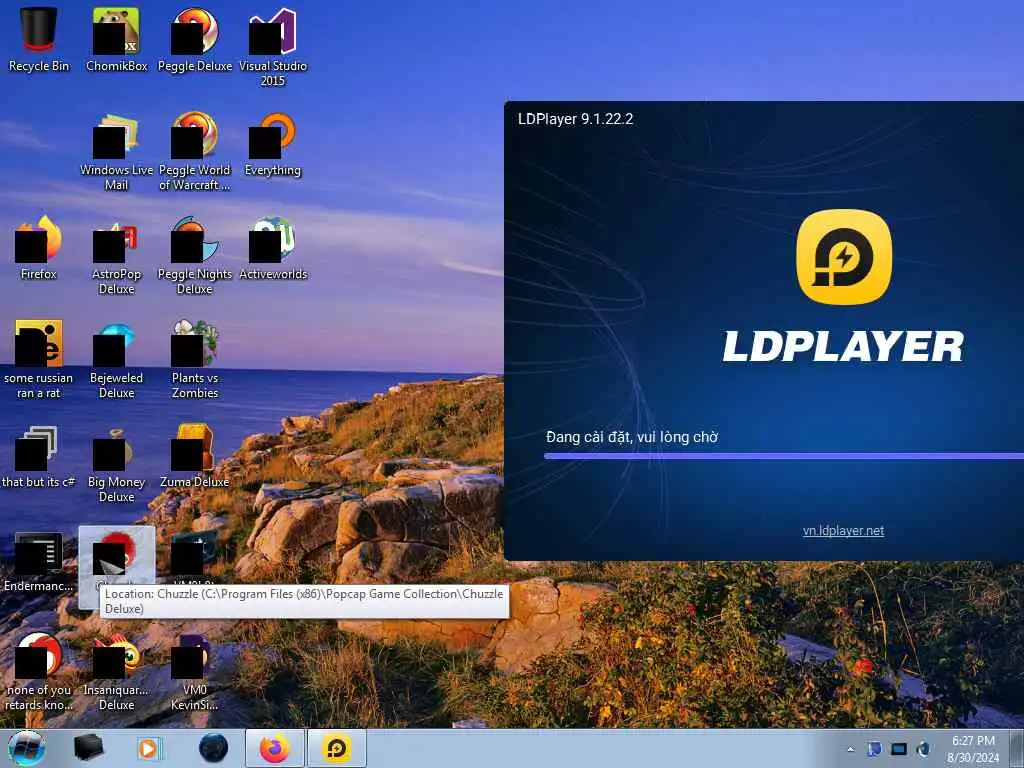
Task: Select the Peggle Deluxe desktop icon
Action: (195, 39)
